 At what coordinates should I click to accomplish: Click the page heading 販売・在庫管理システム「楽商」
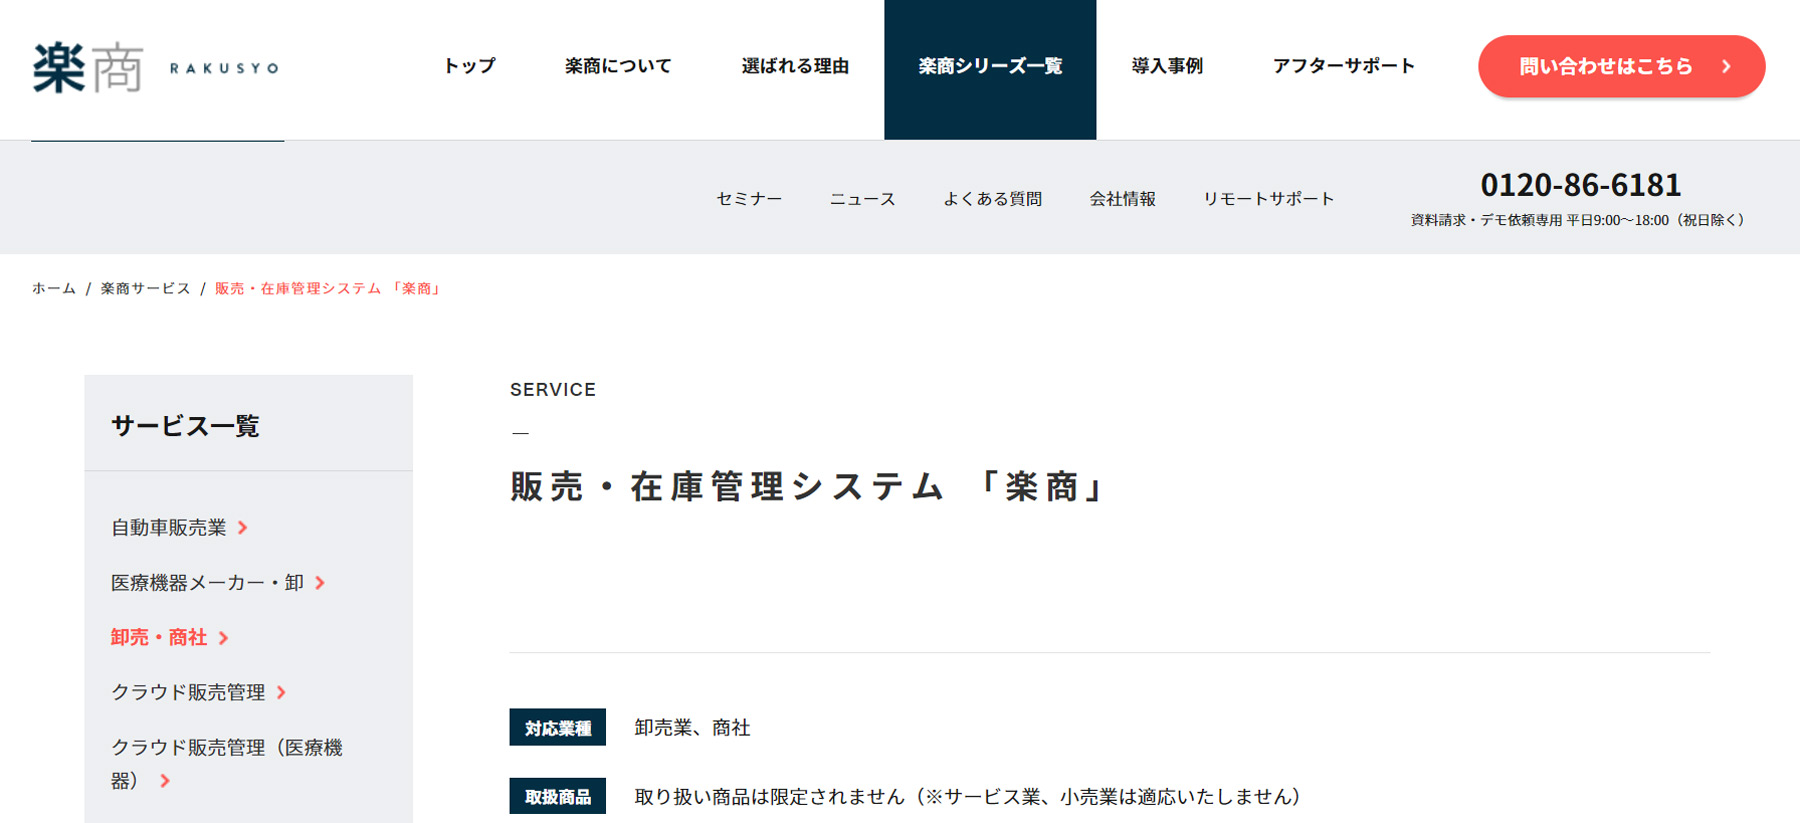(x=809, y=487)
